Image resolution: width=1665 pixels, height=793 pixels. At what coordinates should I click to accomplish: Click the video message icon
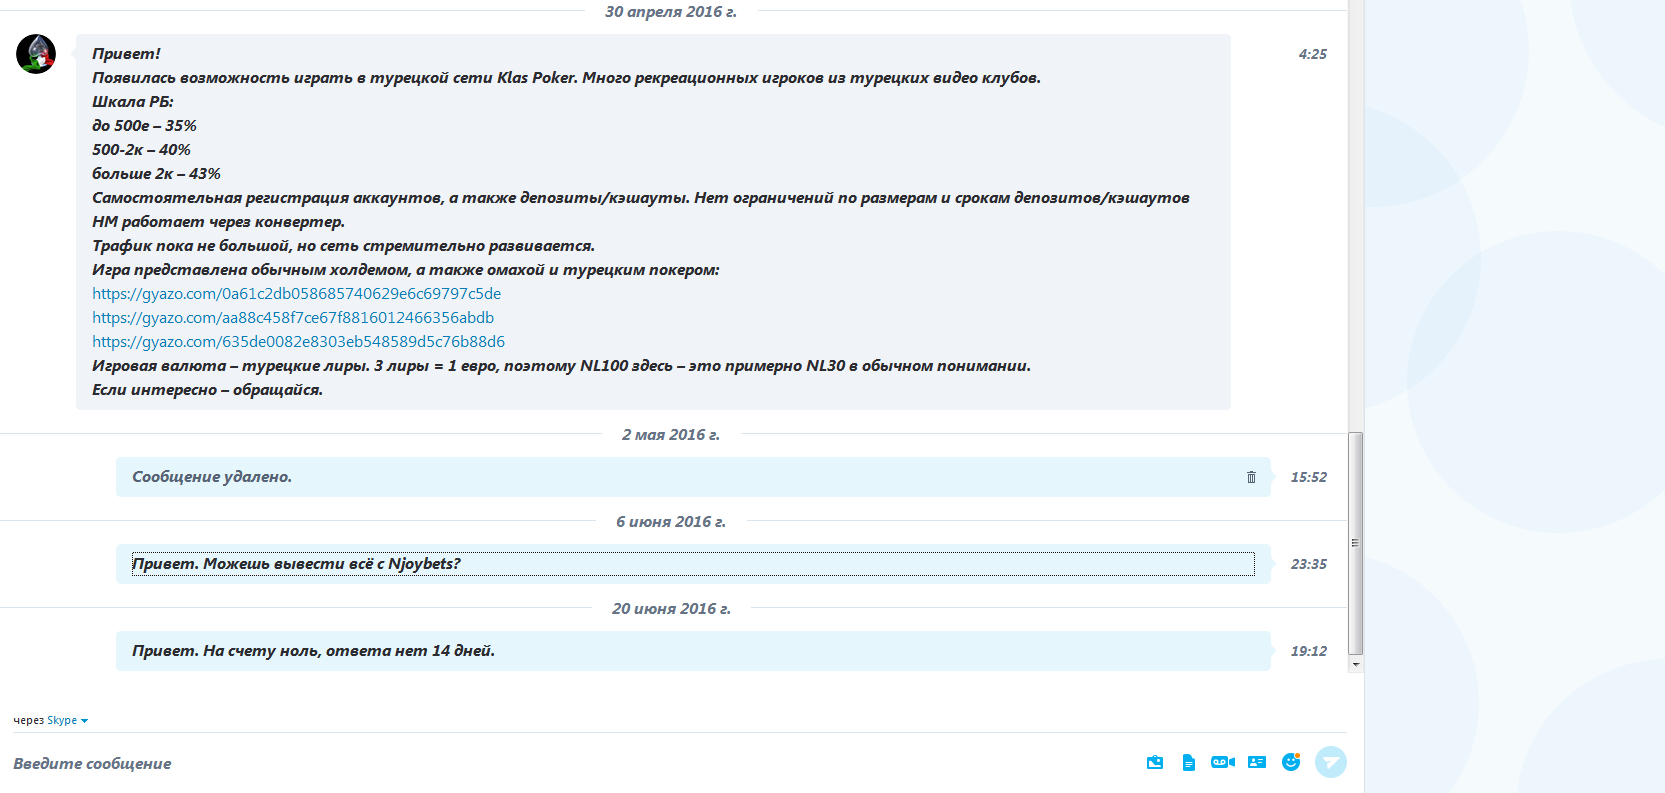tap(1223, 762)
